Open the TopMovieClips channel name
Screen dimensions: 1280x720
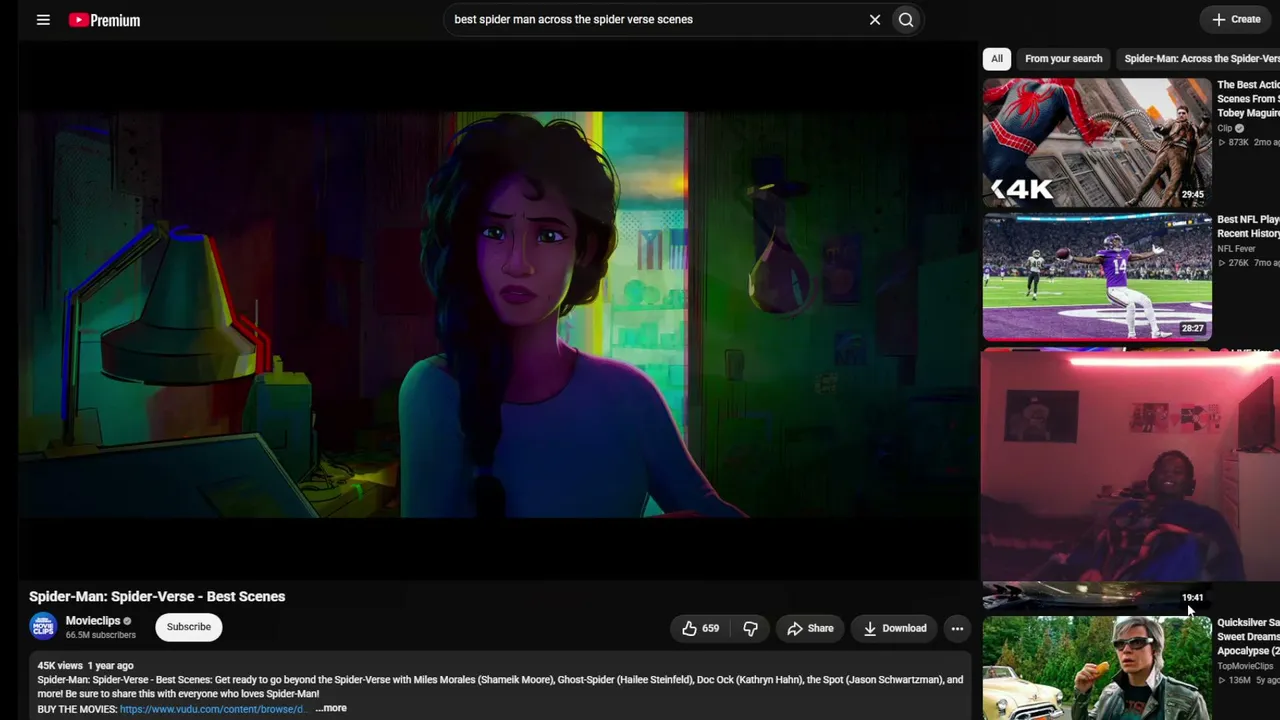coord(1245,666)
